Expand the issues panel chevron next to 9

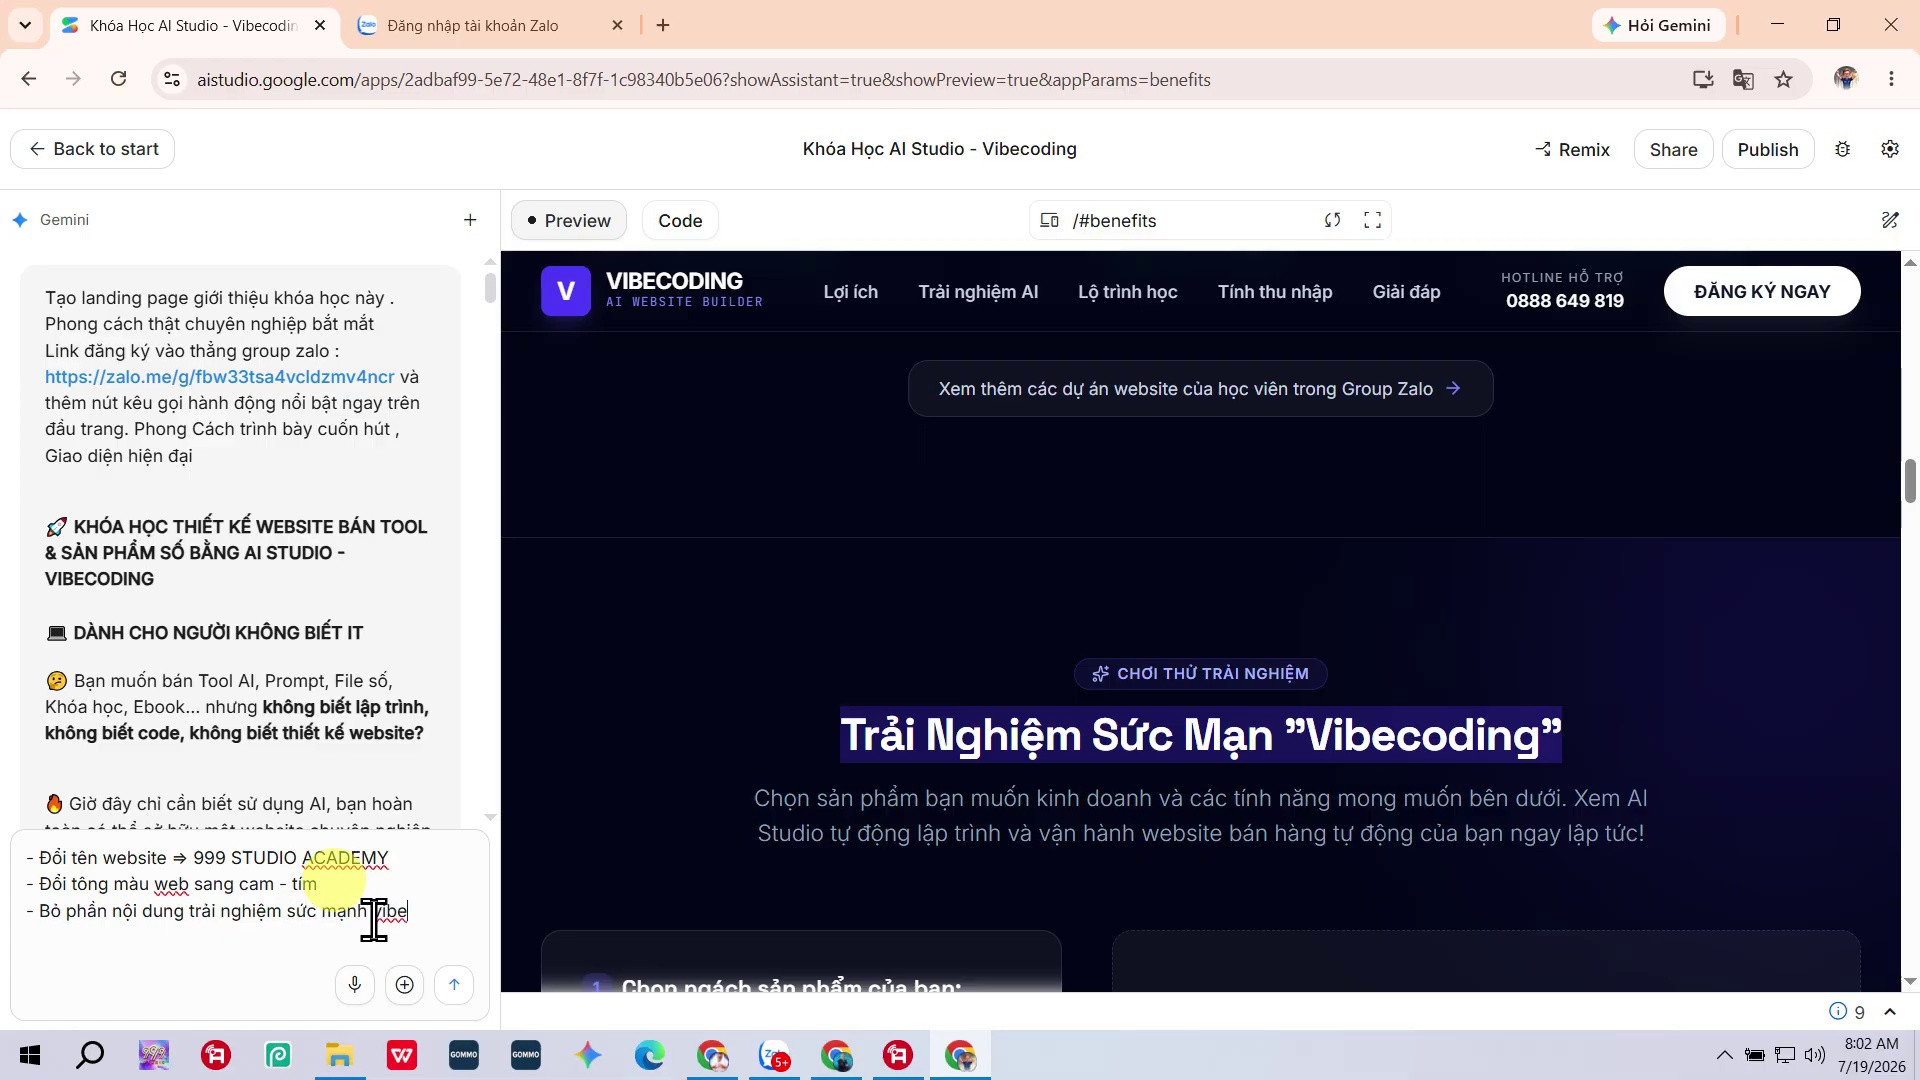coord(1889,1011)
